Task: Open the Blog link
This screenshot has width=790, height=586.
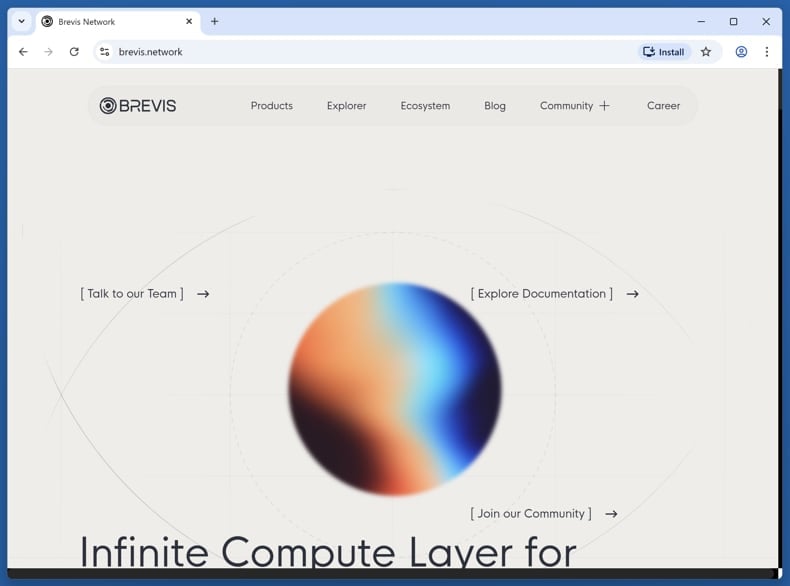Action: point(495,106)
